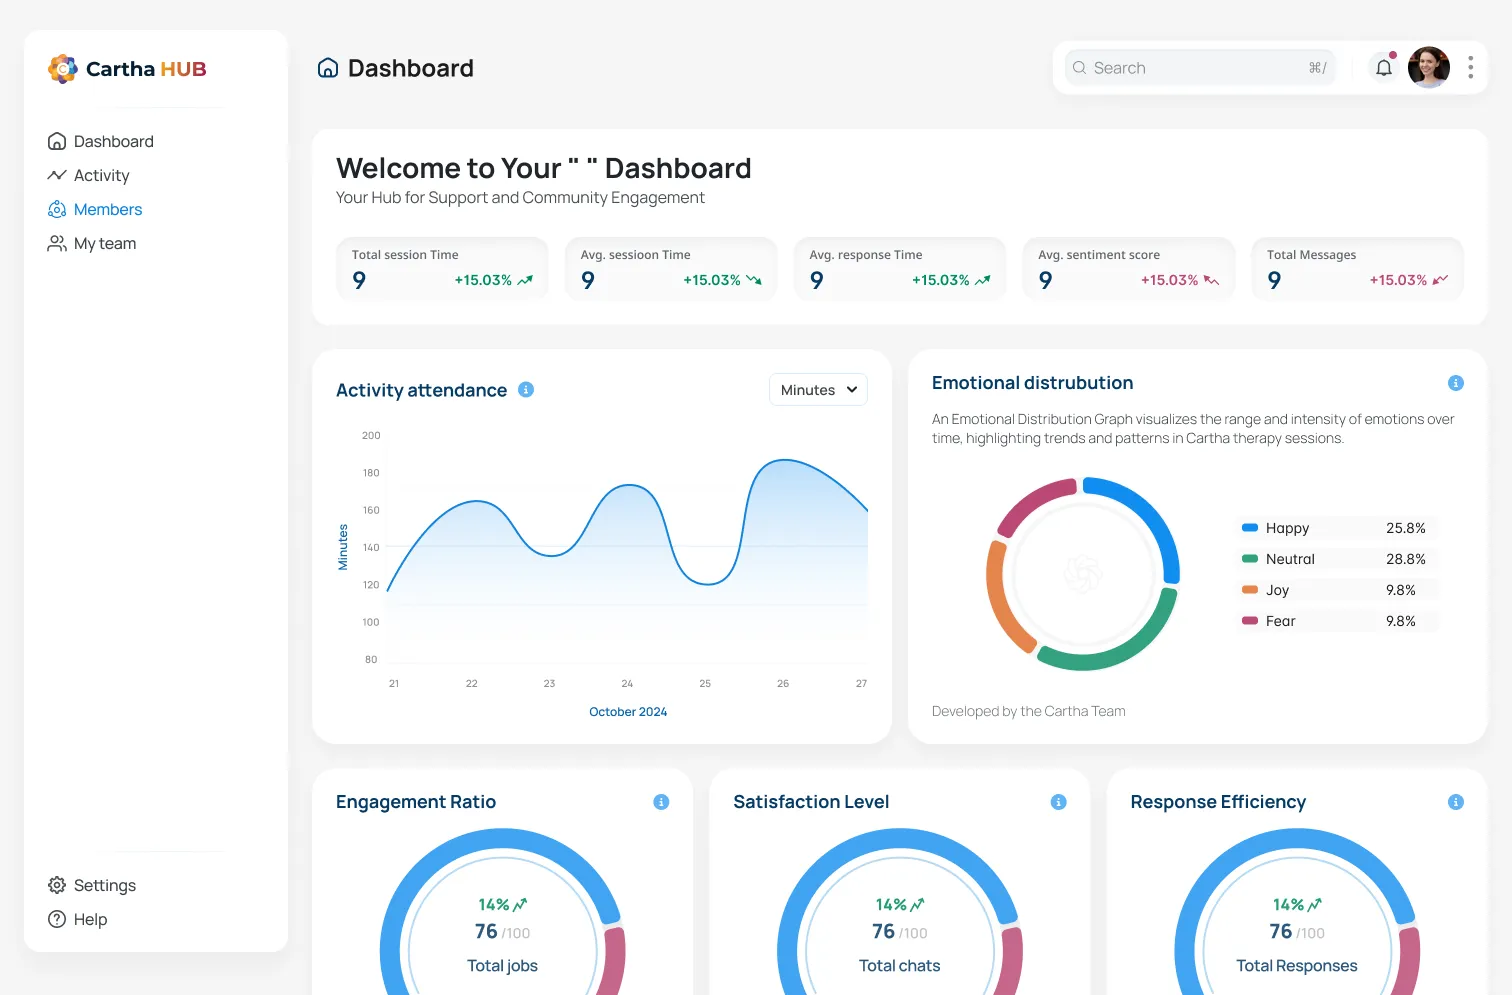Click the 14% trend icon in the Response Efficiency gauge
The height and width of the screenshot is (995, 1512).
(x=1315, y=905)
